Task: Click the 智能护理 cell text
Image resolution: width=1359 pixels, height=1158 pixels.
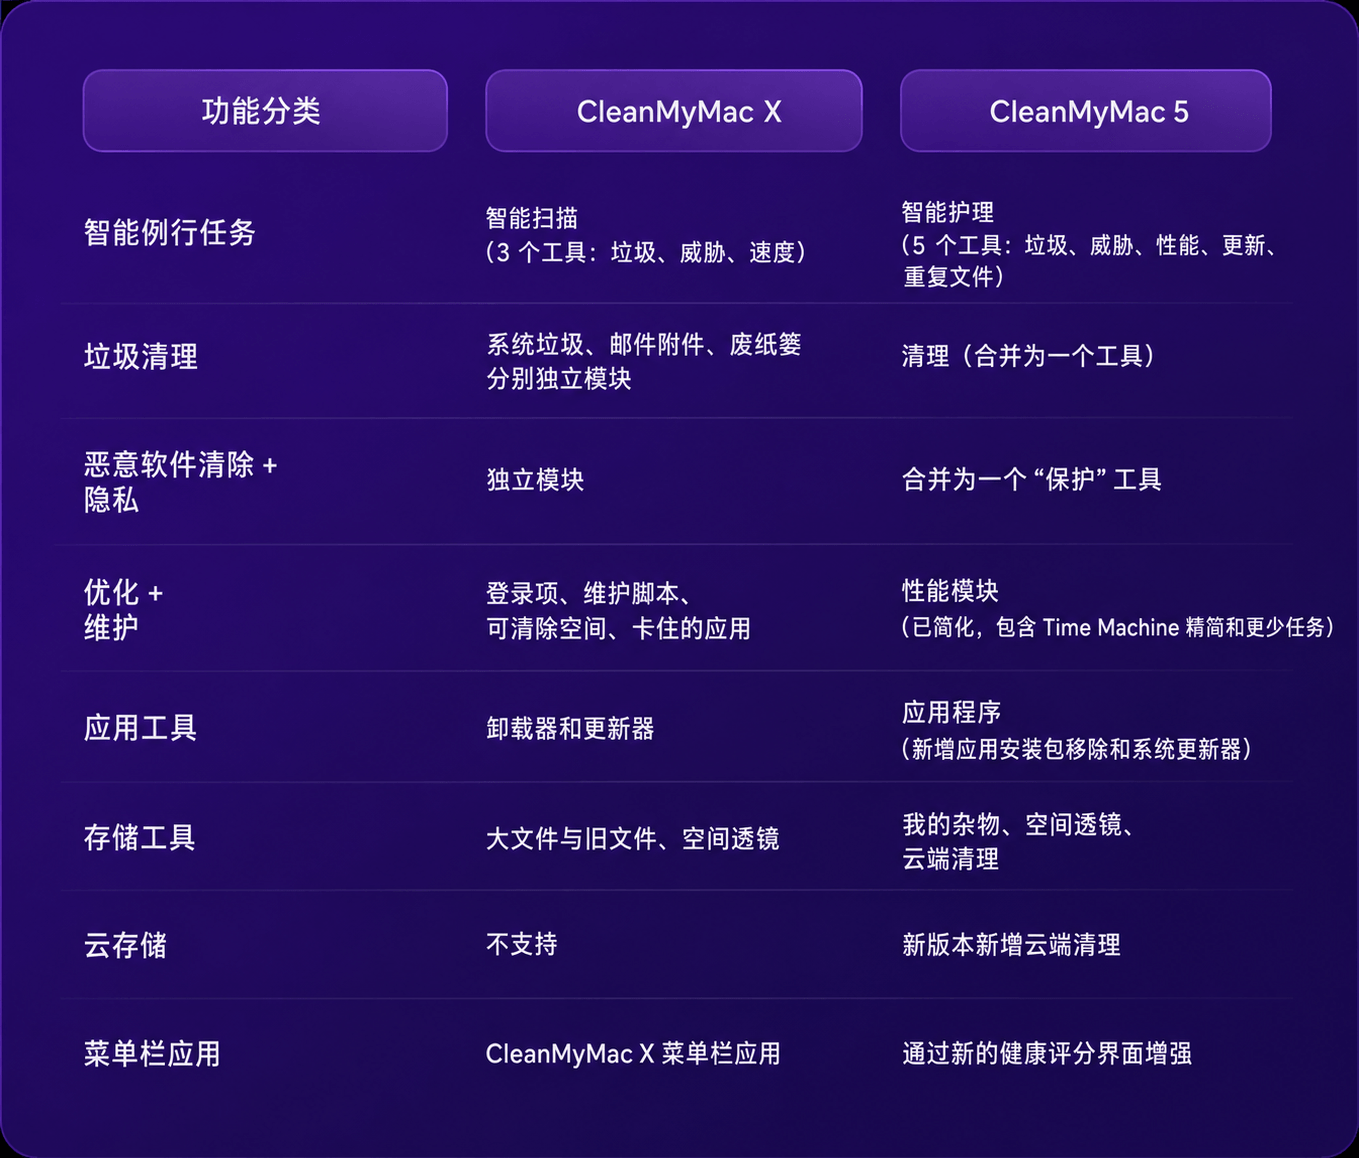Action: pos(947,212)
